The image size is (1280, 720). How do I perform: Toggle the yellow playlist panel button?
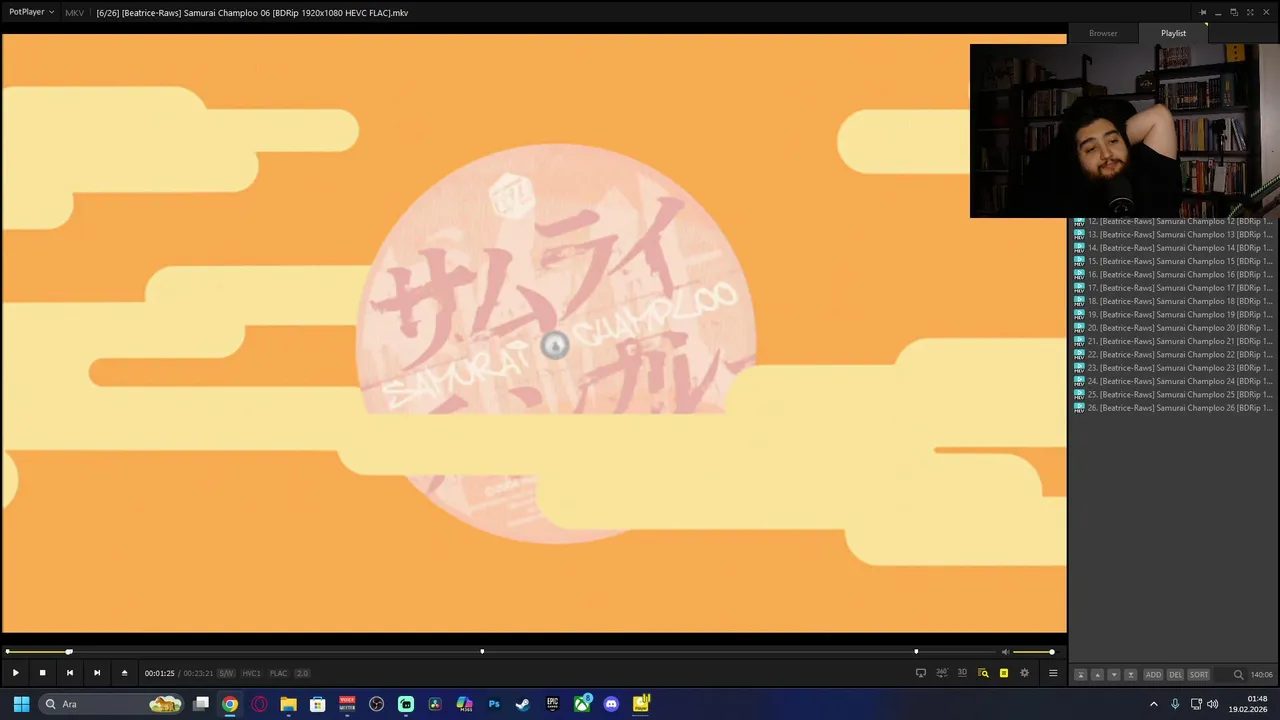[x=1004, y=673]
